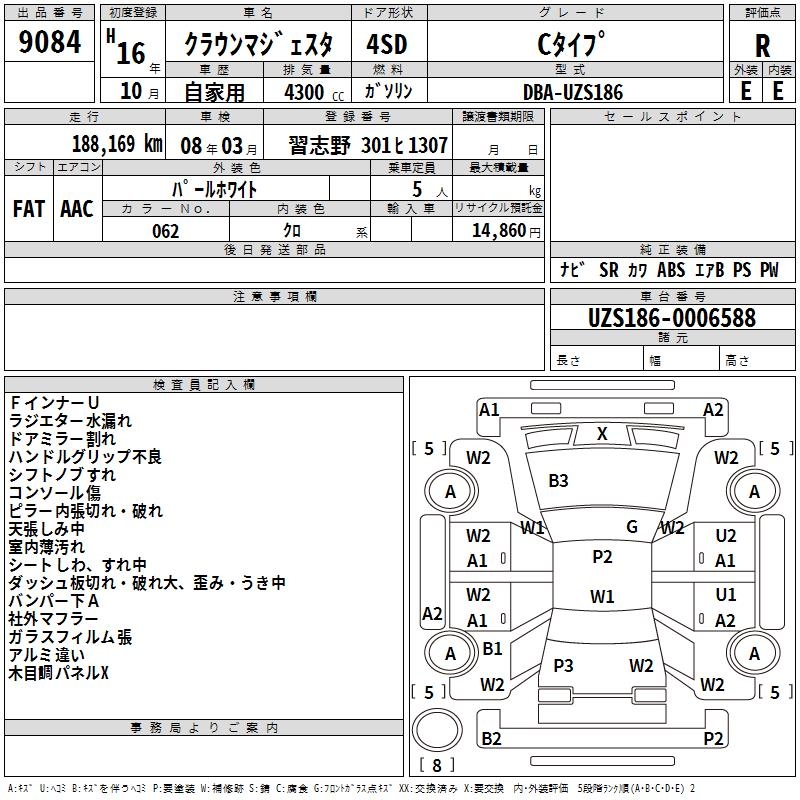Click lot number 9084
The image size is (800, 800).
49,42
